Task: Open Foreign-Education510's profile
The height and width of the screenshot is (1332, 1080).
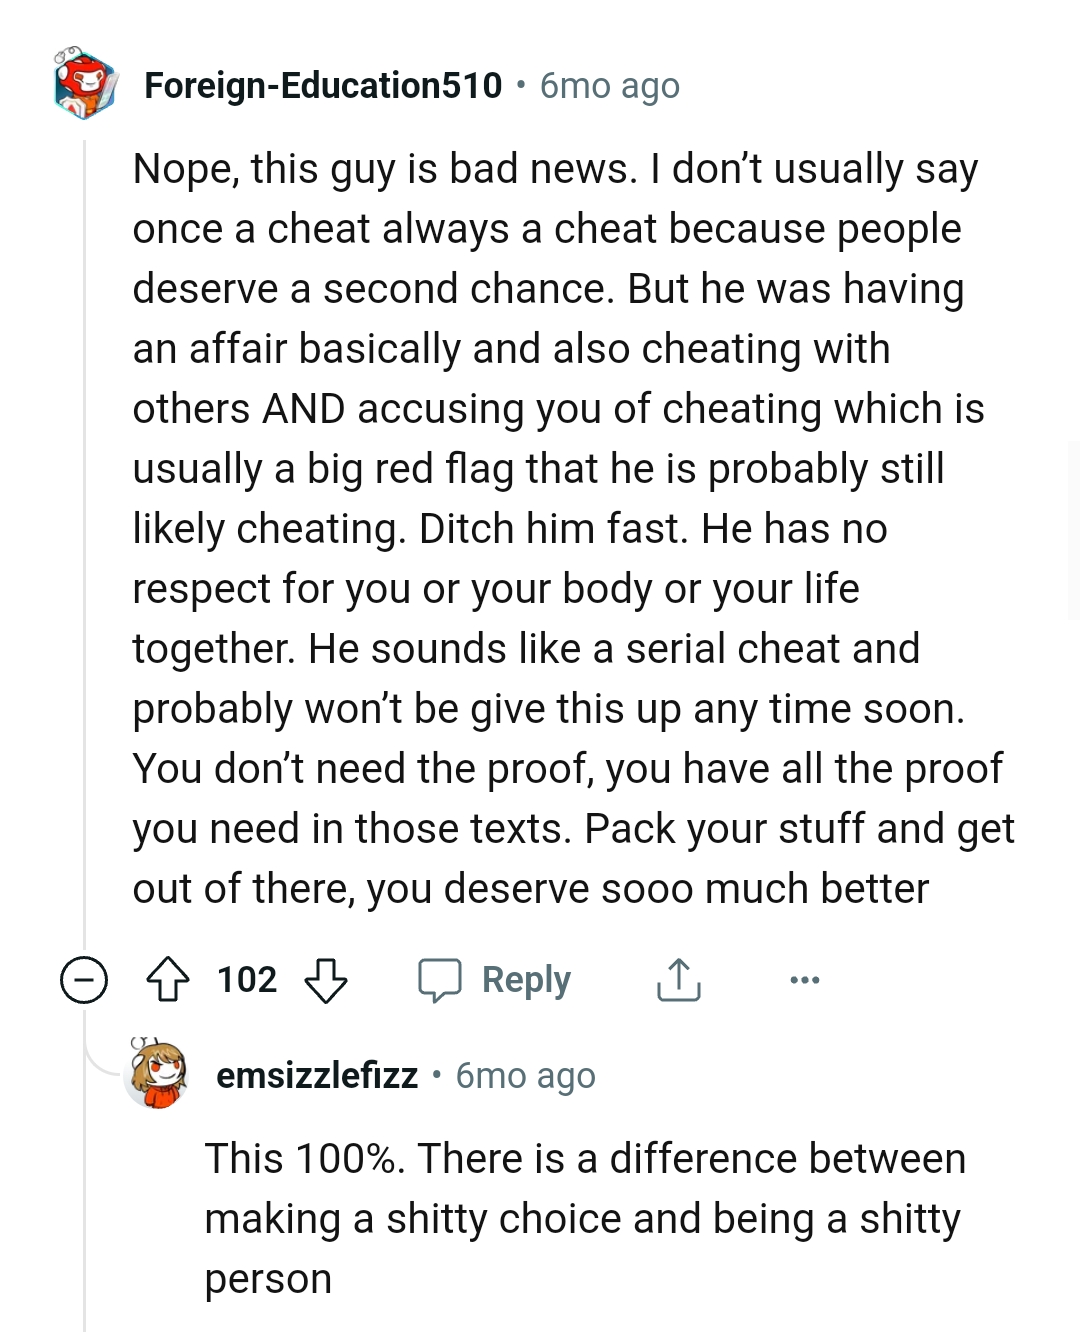Action: click(322, 85)
